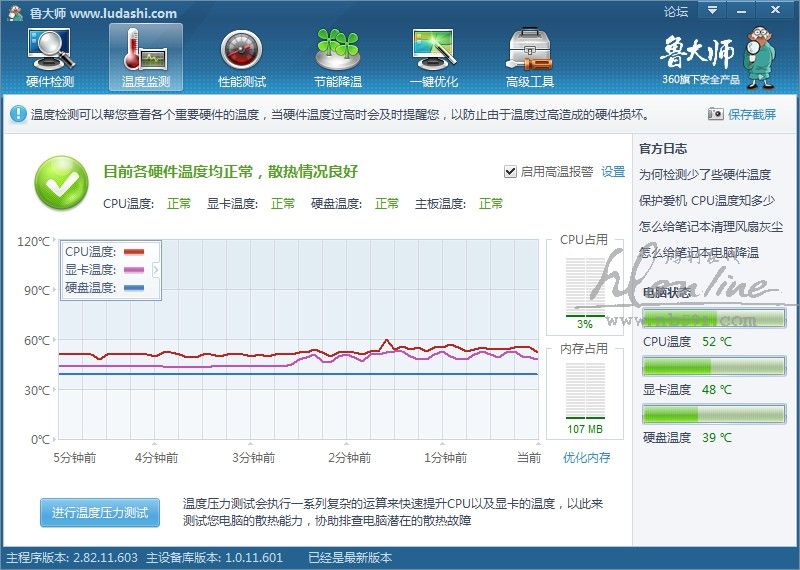Click the camera icon beside 保存截屏
800x570 pixels.
pyautogui.click(x=715, y=114)
